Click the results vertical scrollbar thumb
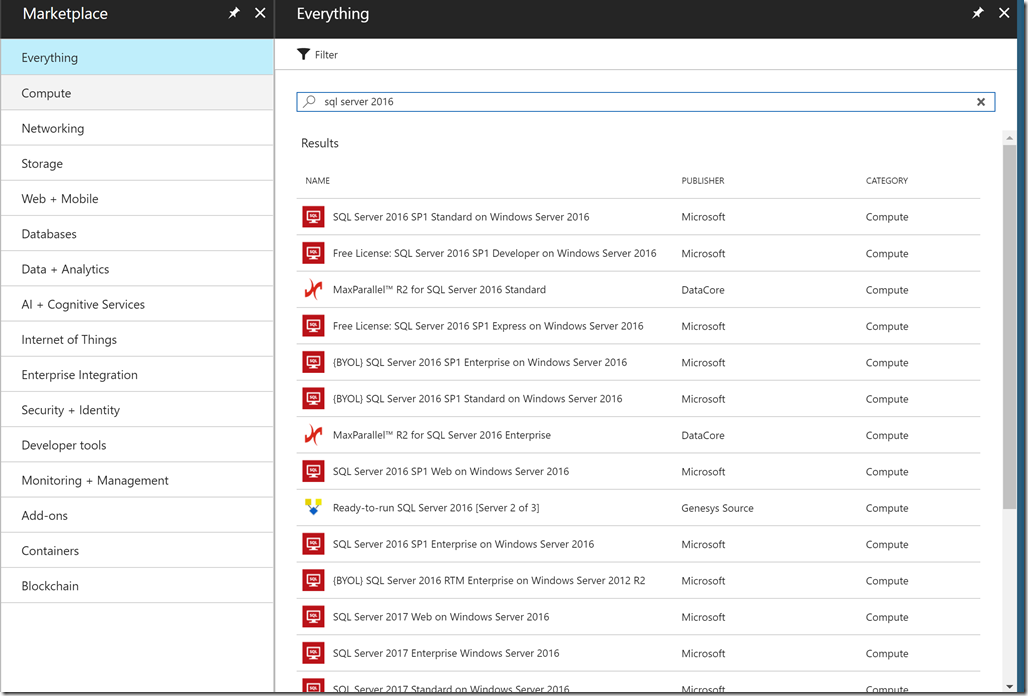The height and width of the screenshot is (696, 1028). pyautogui.click(x=1009, y=326)
